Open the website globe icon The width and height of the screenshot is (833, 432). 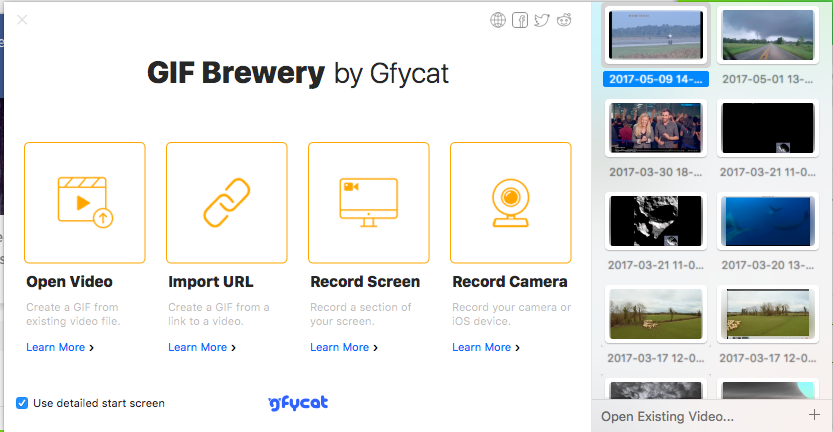[498, 20]
